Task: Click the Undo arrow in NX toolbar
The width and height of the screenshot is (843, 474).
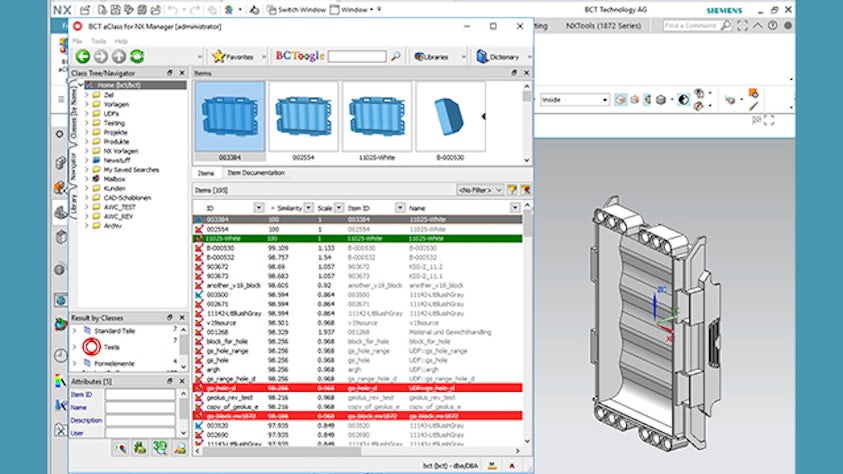Action: point(173,10)
